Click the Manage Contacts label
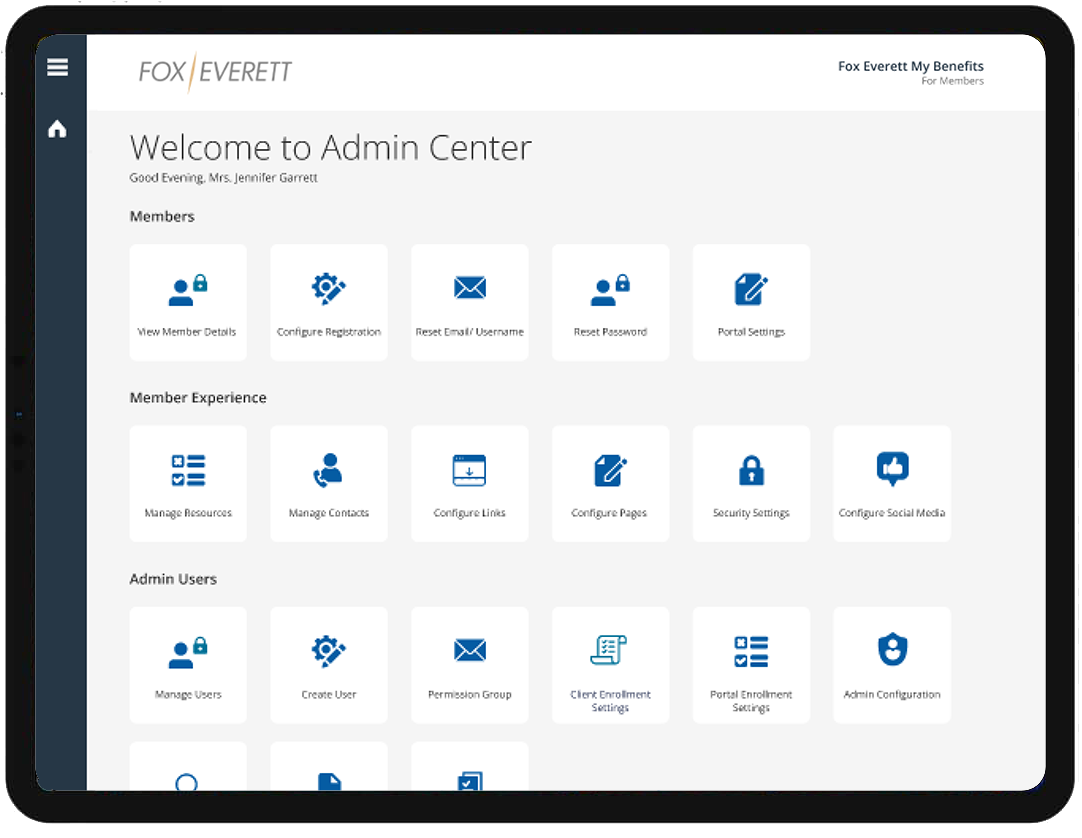The width and height of the screenshot is (1082, 838). coord(329,513)
